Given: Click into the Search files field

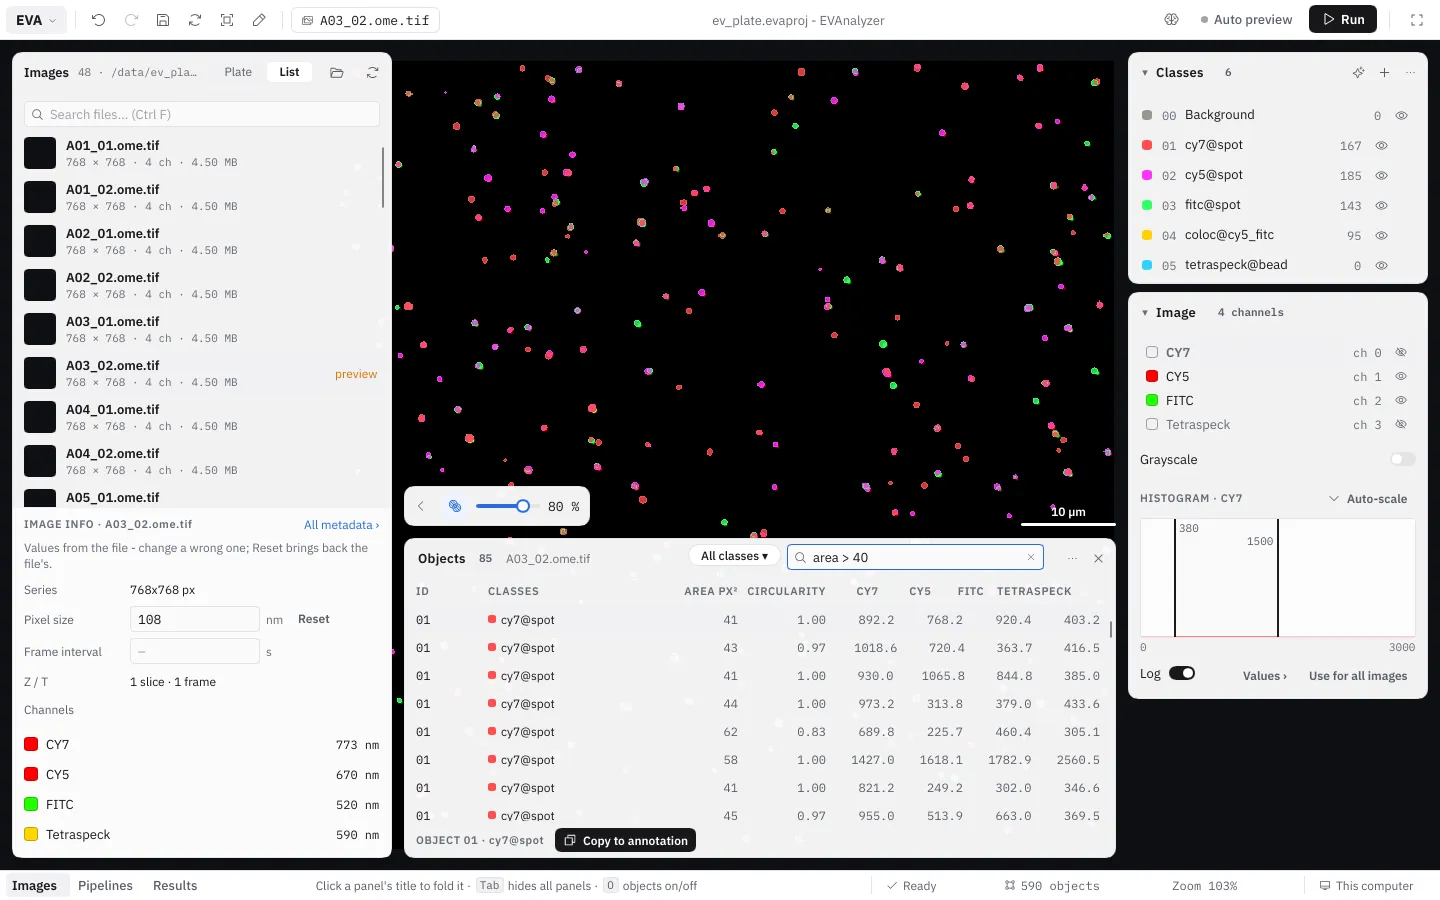Looking at the screenshot, I should [202, 114].
